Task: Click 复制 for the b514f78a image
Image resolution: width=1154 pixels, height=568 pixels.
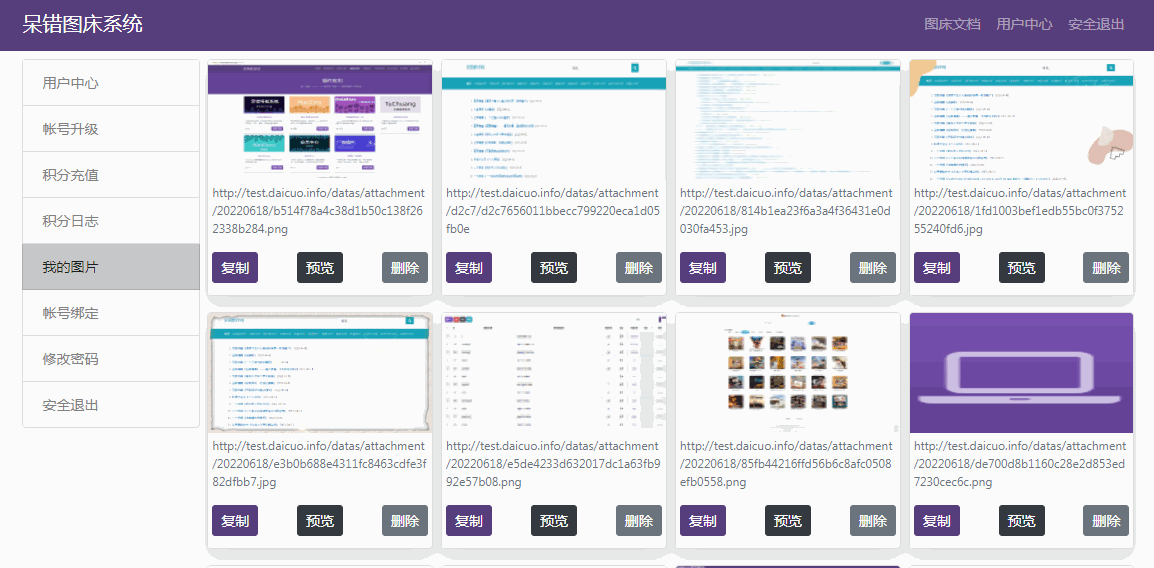Action: coord(235,268)
